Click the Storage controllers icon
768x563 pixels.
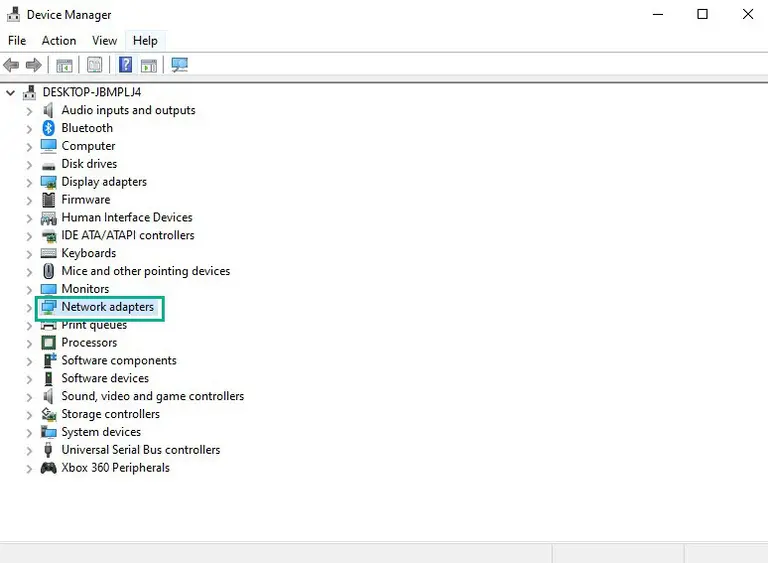click(48, 414)
